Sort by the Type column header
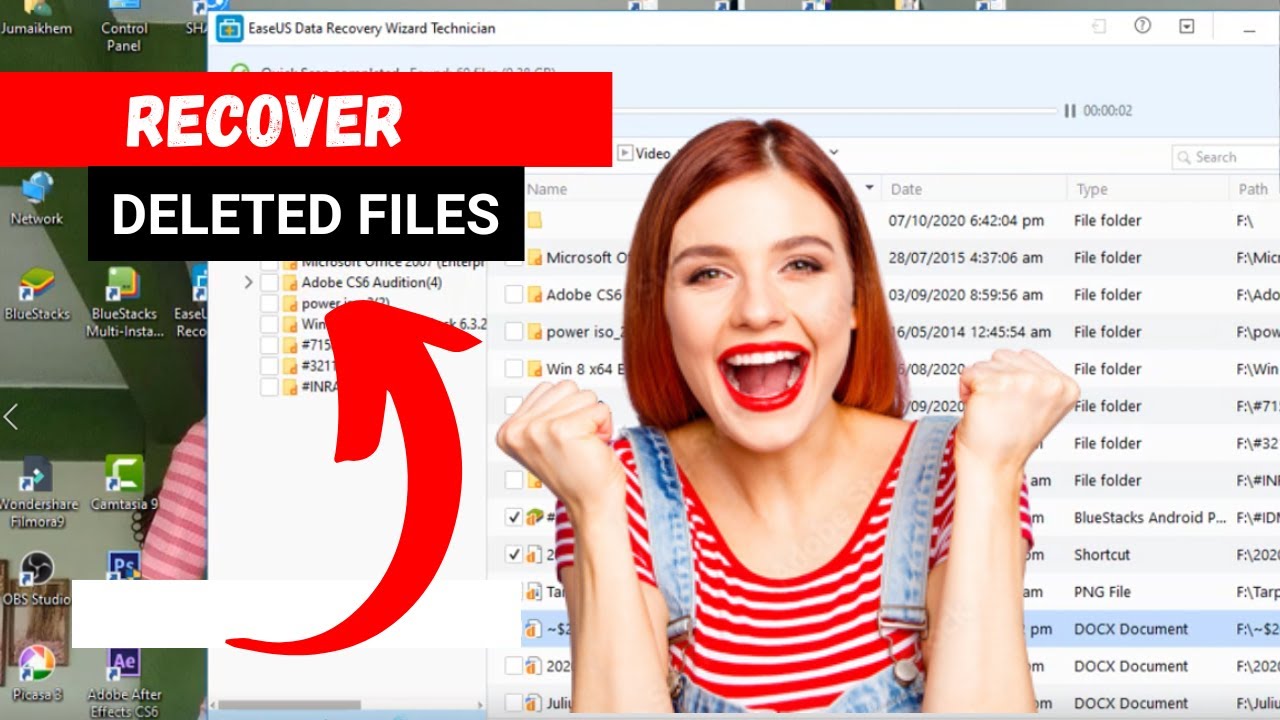Image resolution: width=1280 pixels, height=720 pixels. pos(1091,189)
